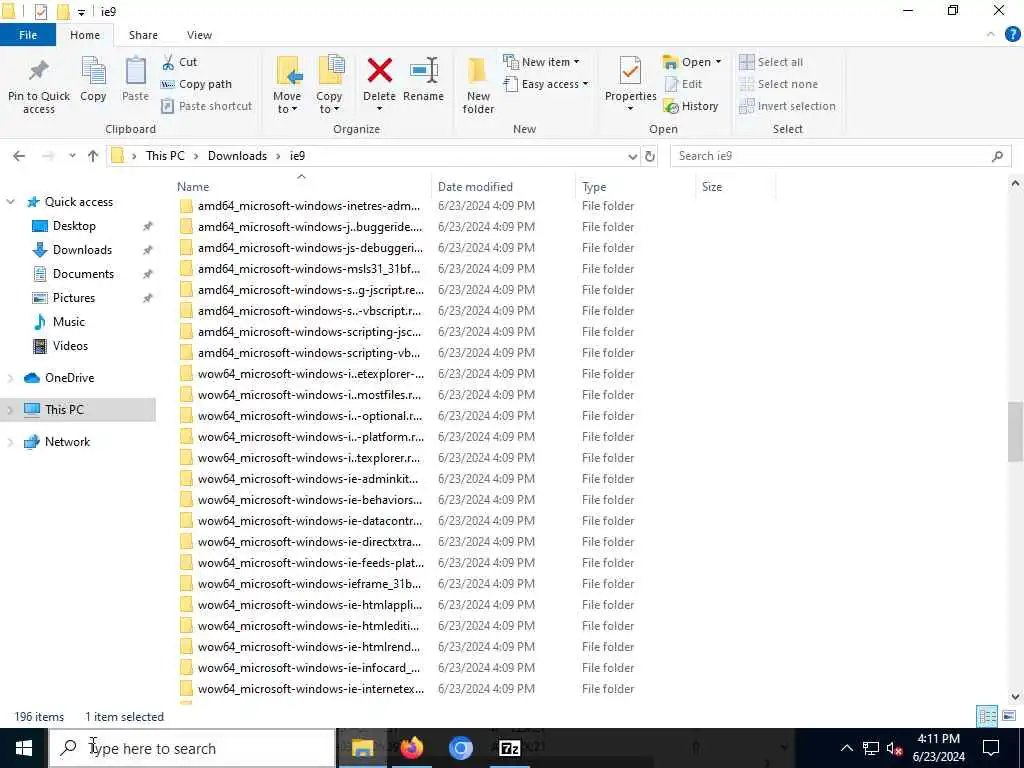Click Select none
Image resolution: width=1024 pixels, height=768 pixels.
click(778, 84)
